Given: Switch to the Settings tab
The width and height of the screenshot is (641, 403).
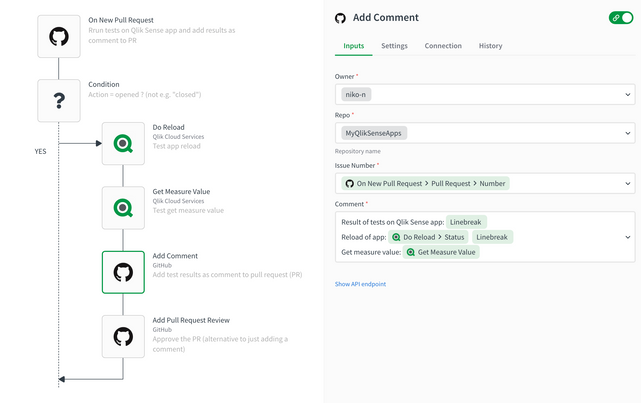Looking at the screenshot, I should (394, 46).
